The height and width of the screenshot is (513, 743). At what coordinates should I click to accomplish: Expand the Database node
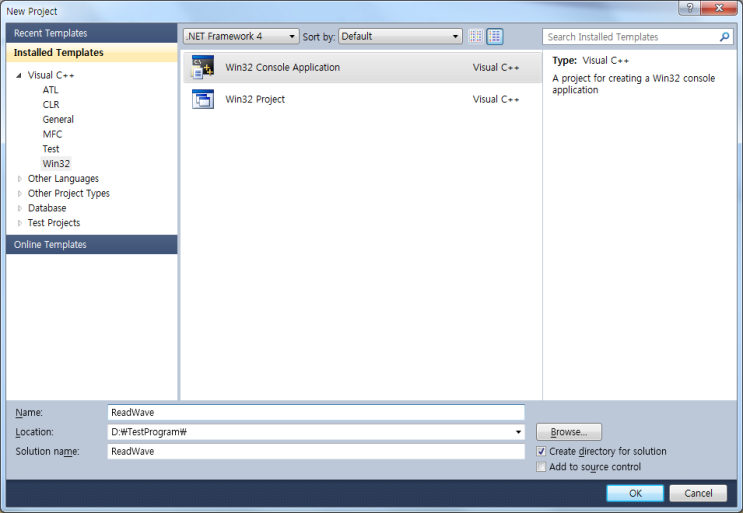(x=19, y=208)
